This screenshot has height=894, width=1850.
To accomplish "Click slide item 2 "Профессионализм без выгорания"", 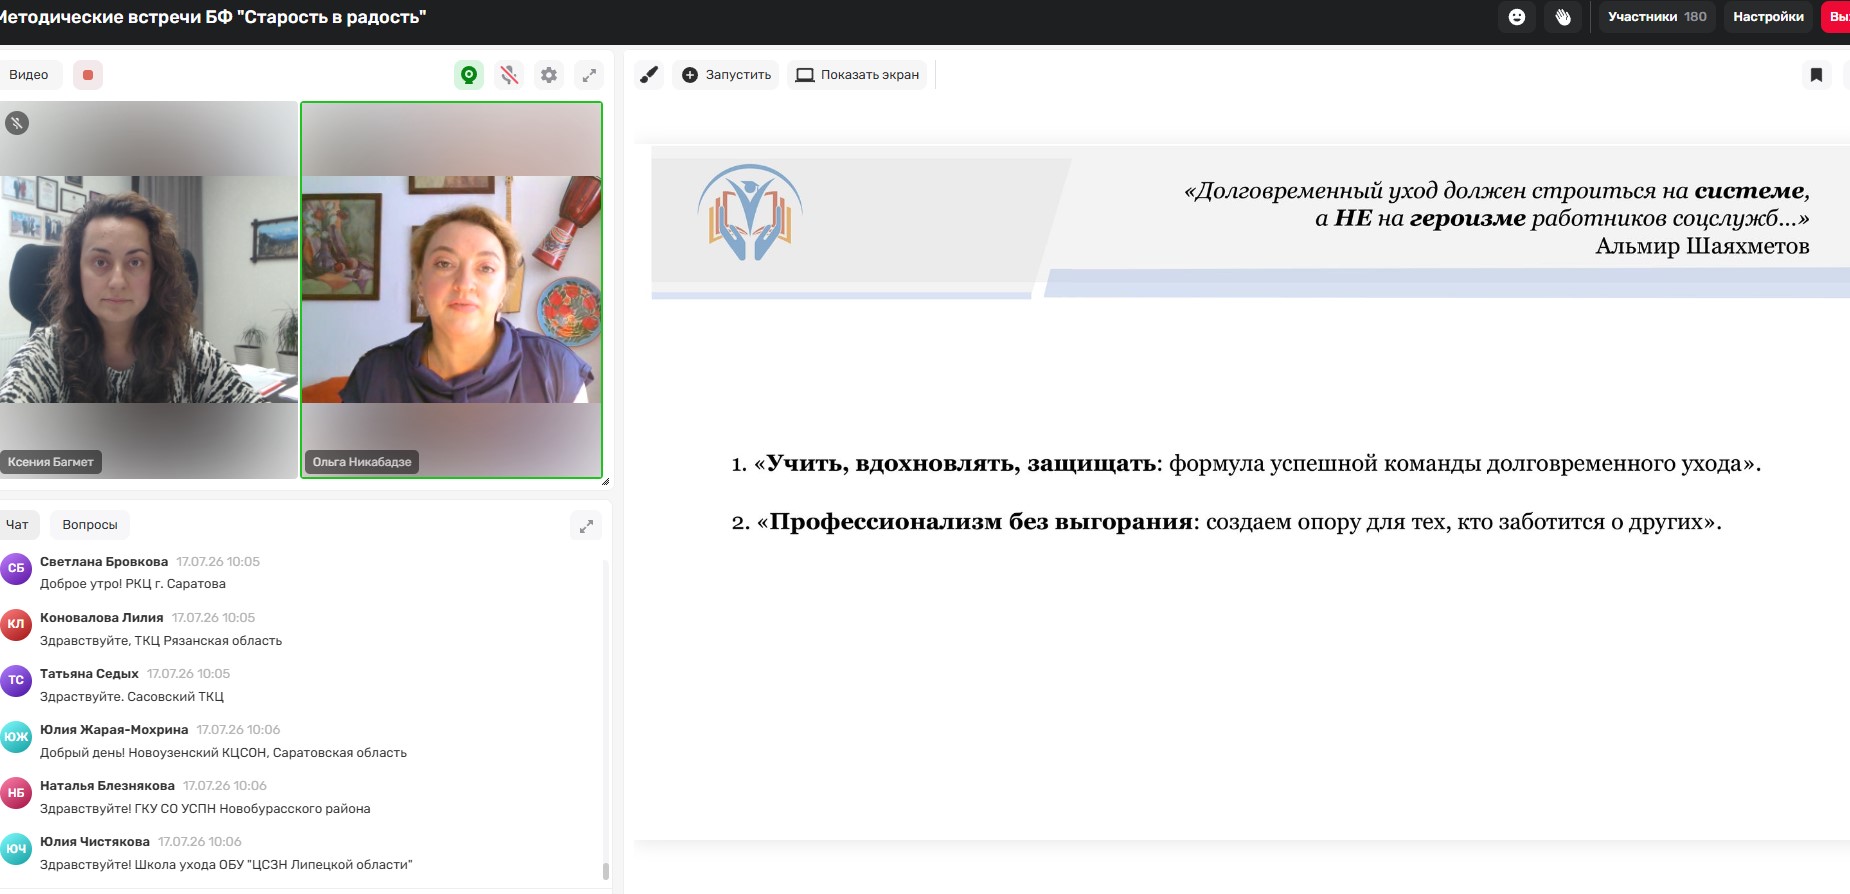I will click(1227, 522).
